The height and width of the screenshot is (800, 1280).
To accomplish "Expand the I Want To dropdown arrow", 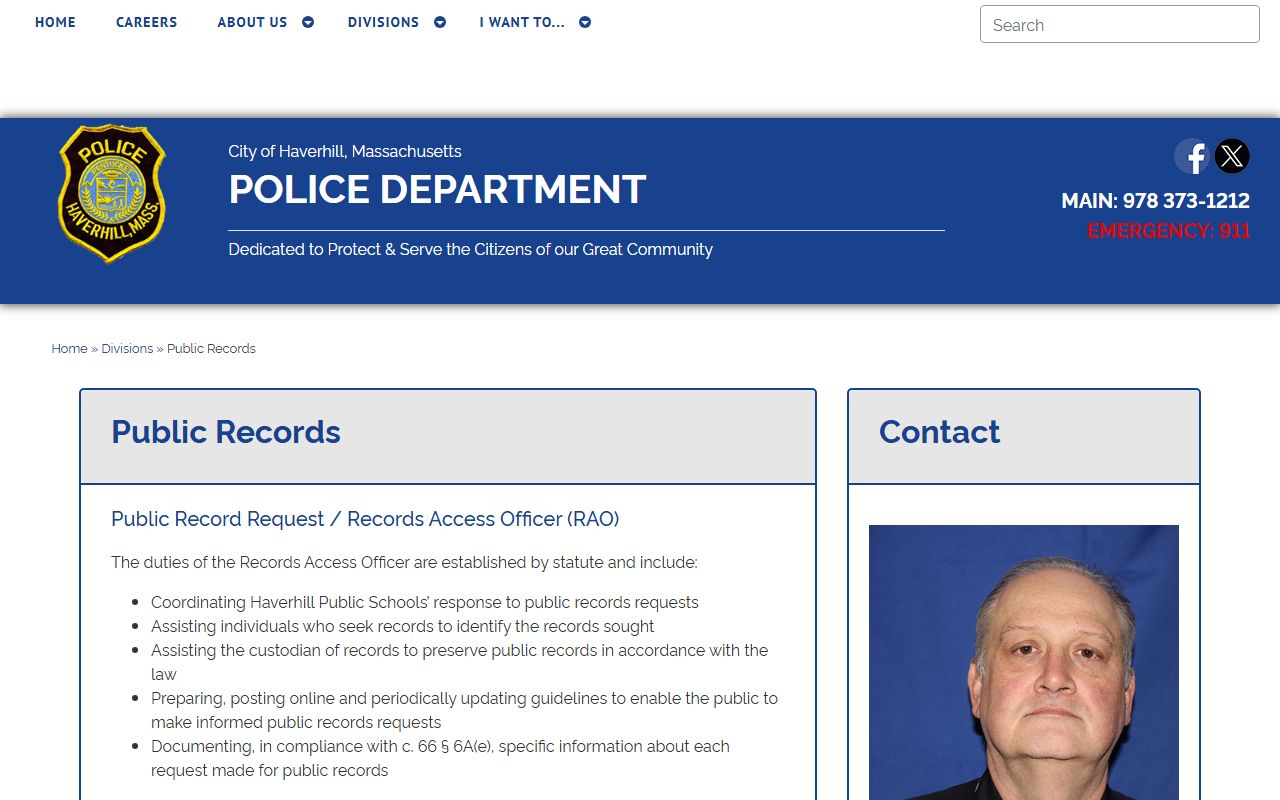I will [585, 22].
